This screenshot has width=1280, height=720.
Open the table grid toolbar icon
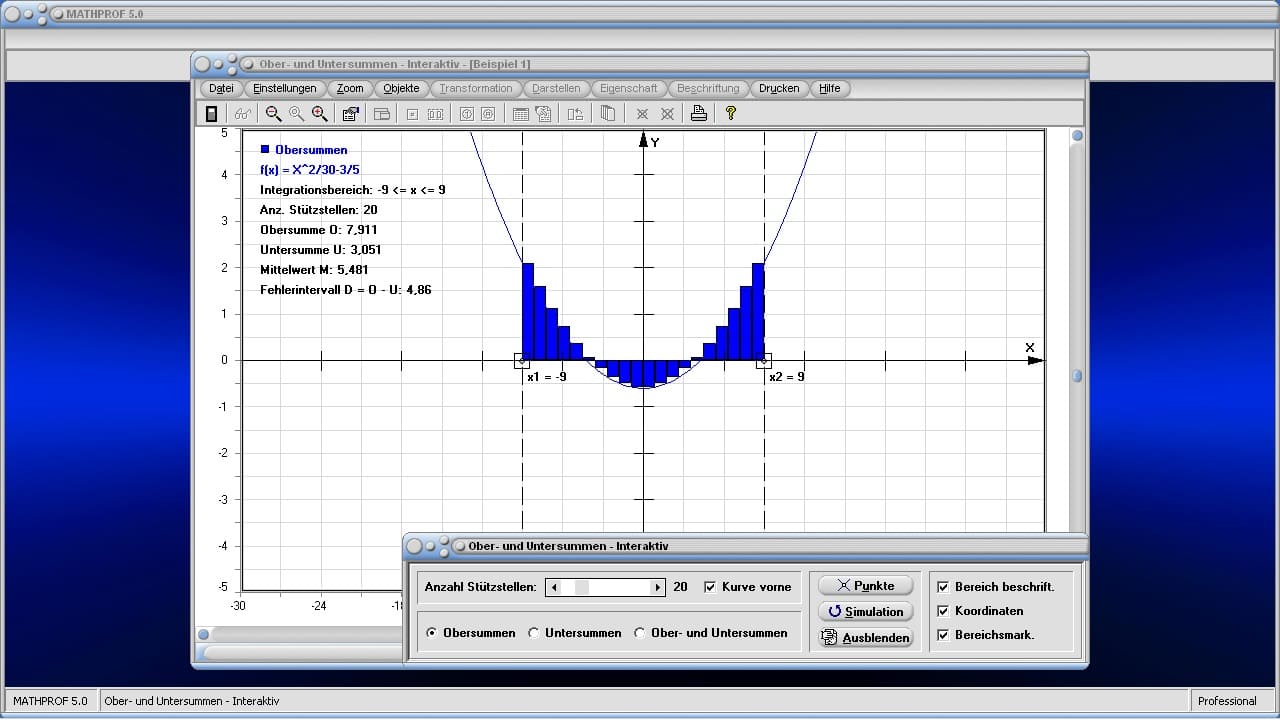click(520, 114)
